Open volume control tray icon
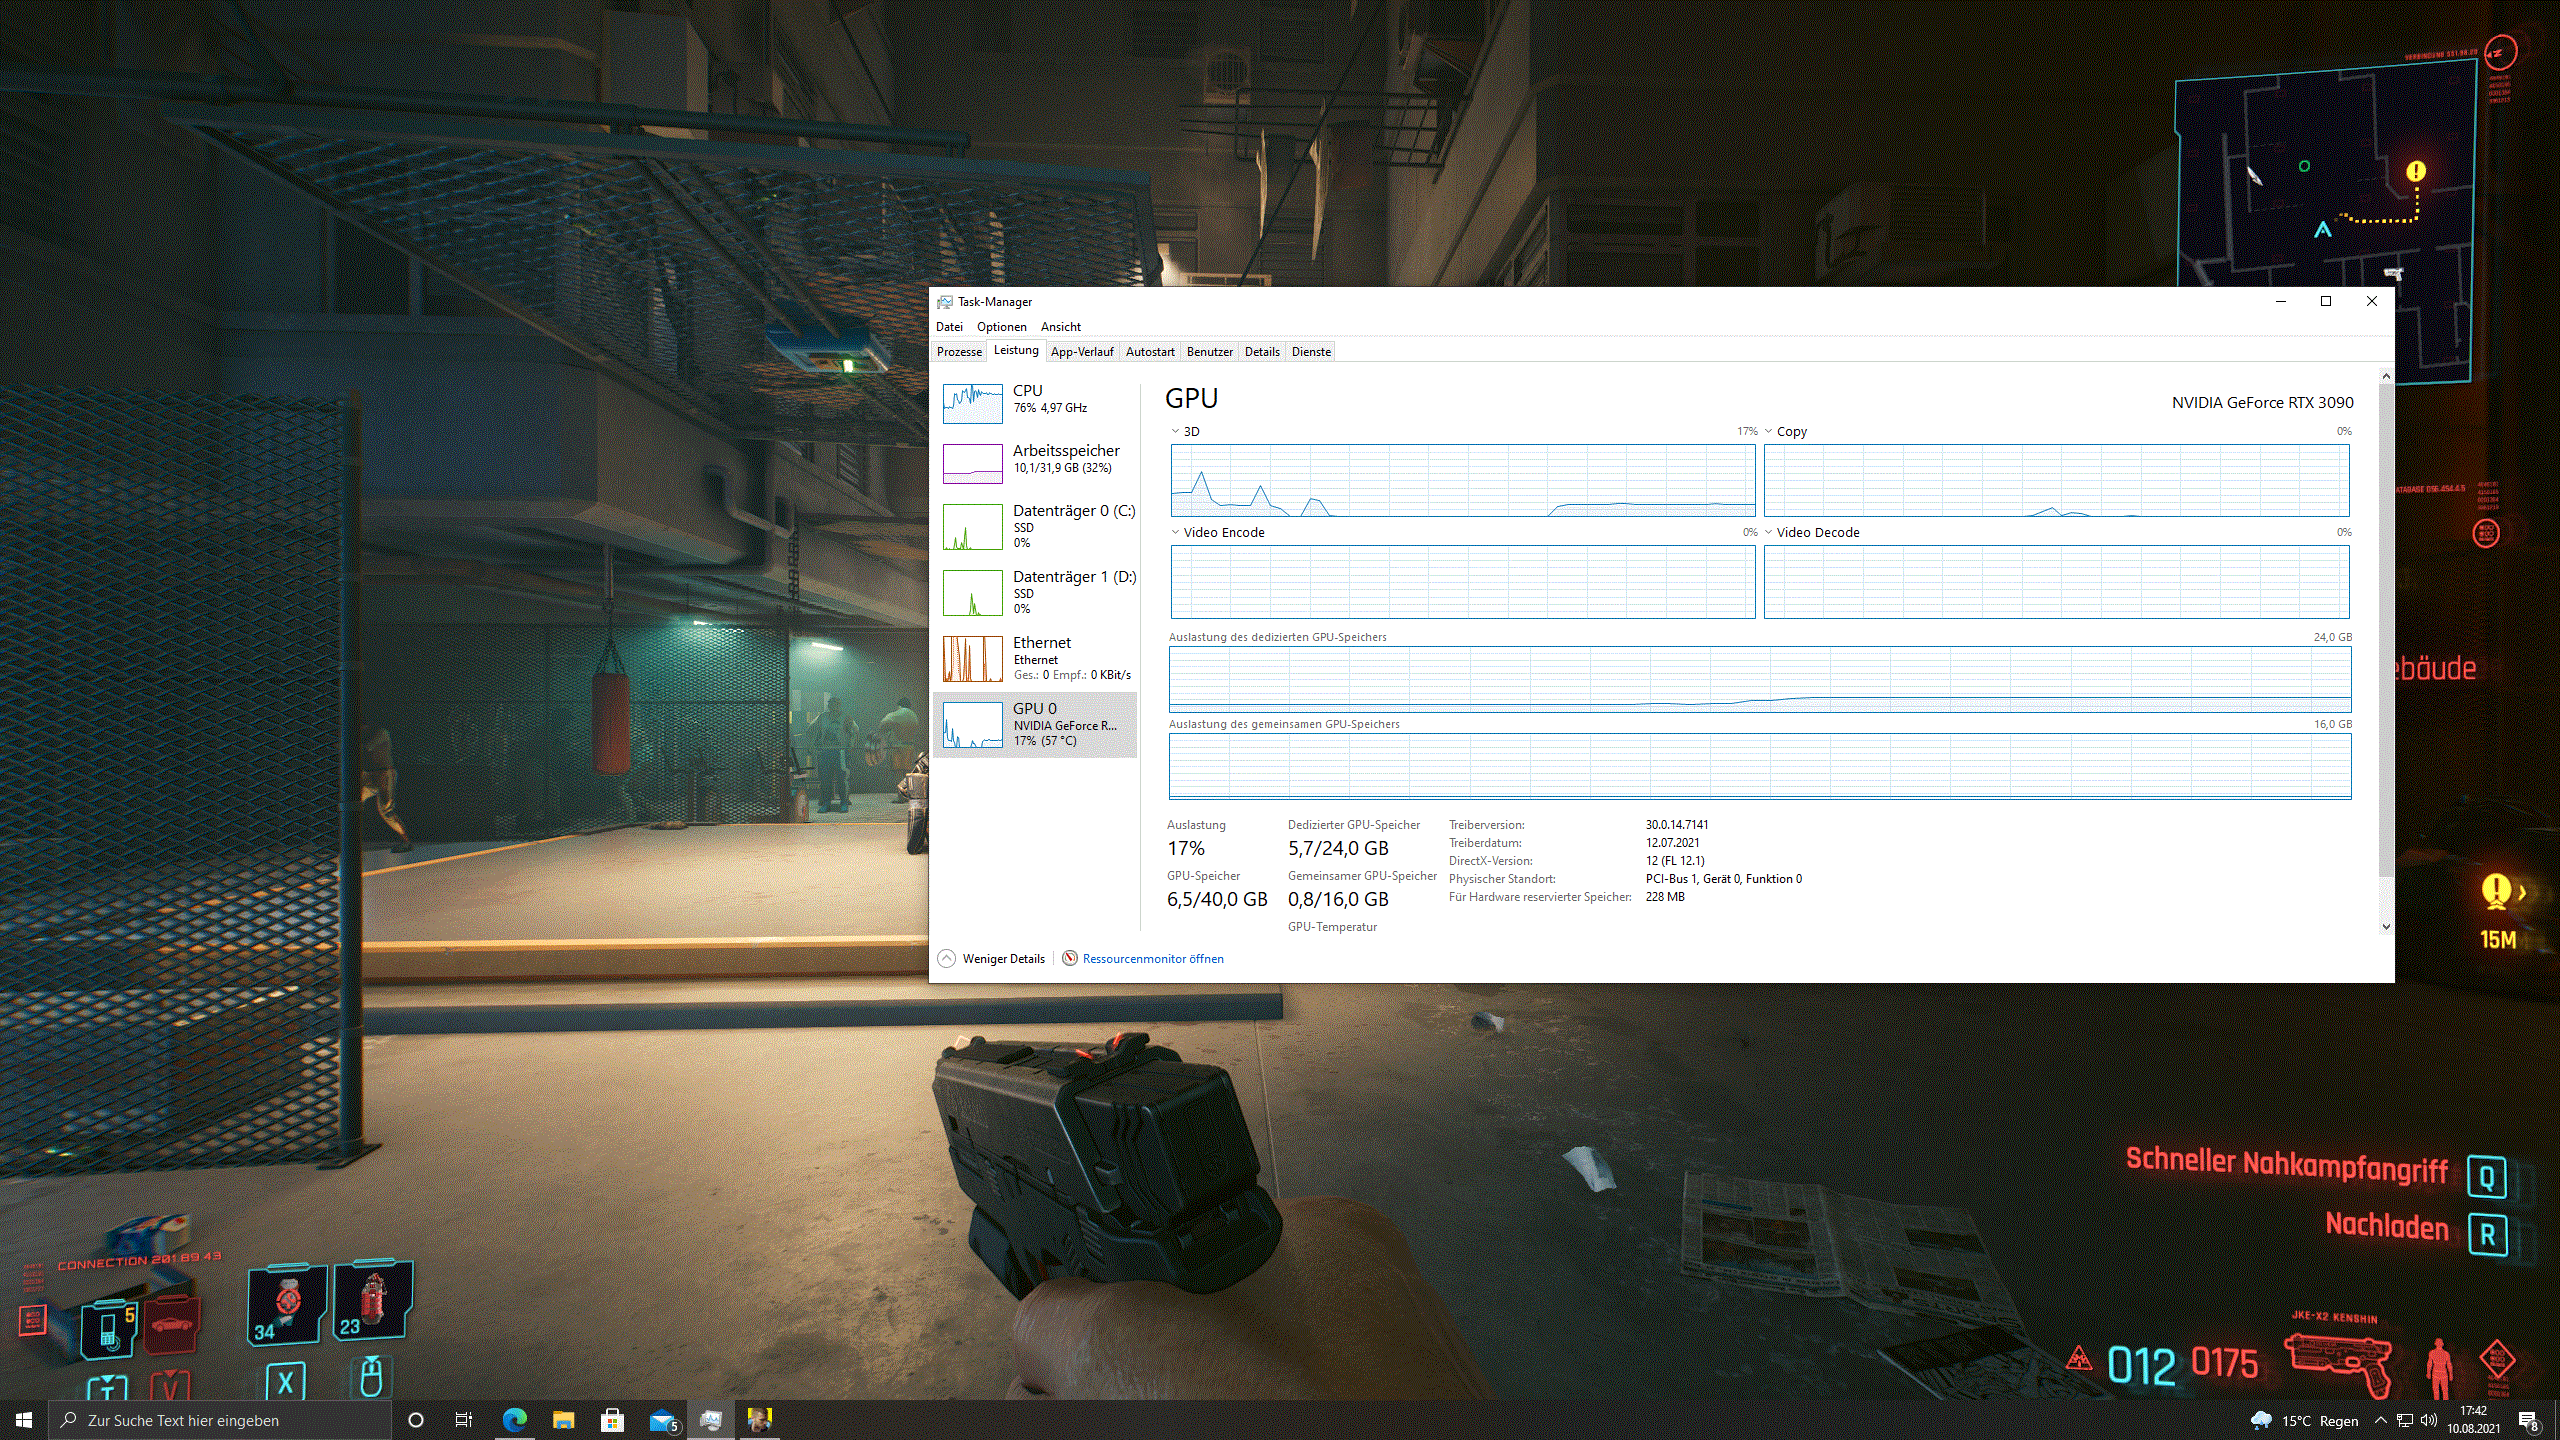Viewport: 2560px width, 1440px height. pos(2429,1421)
